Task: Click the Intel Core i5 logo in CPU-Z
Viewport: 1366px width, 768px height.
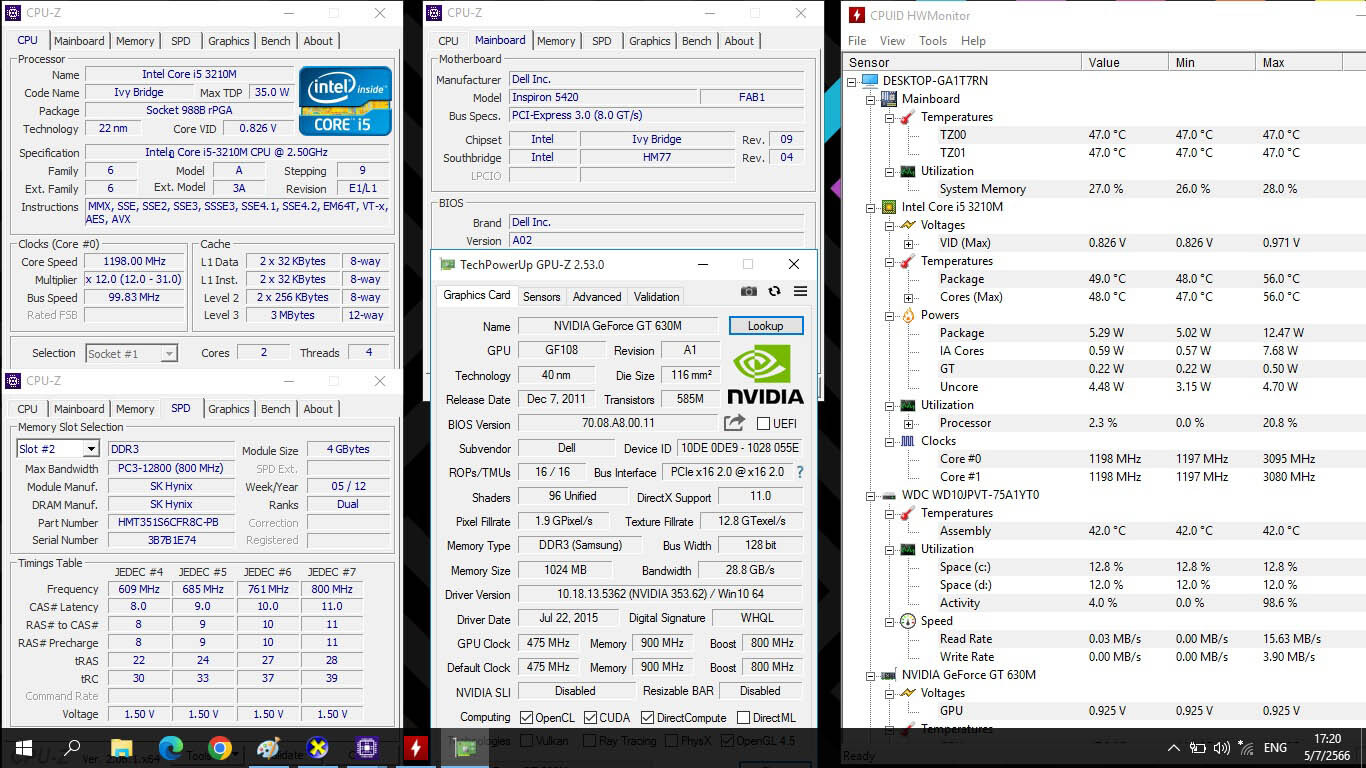Action: pos(345,101)
